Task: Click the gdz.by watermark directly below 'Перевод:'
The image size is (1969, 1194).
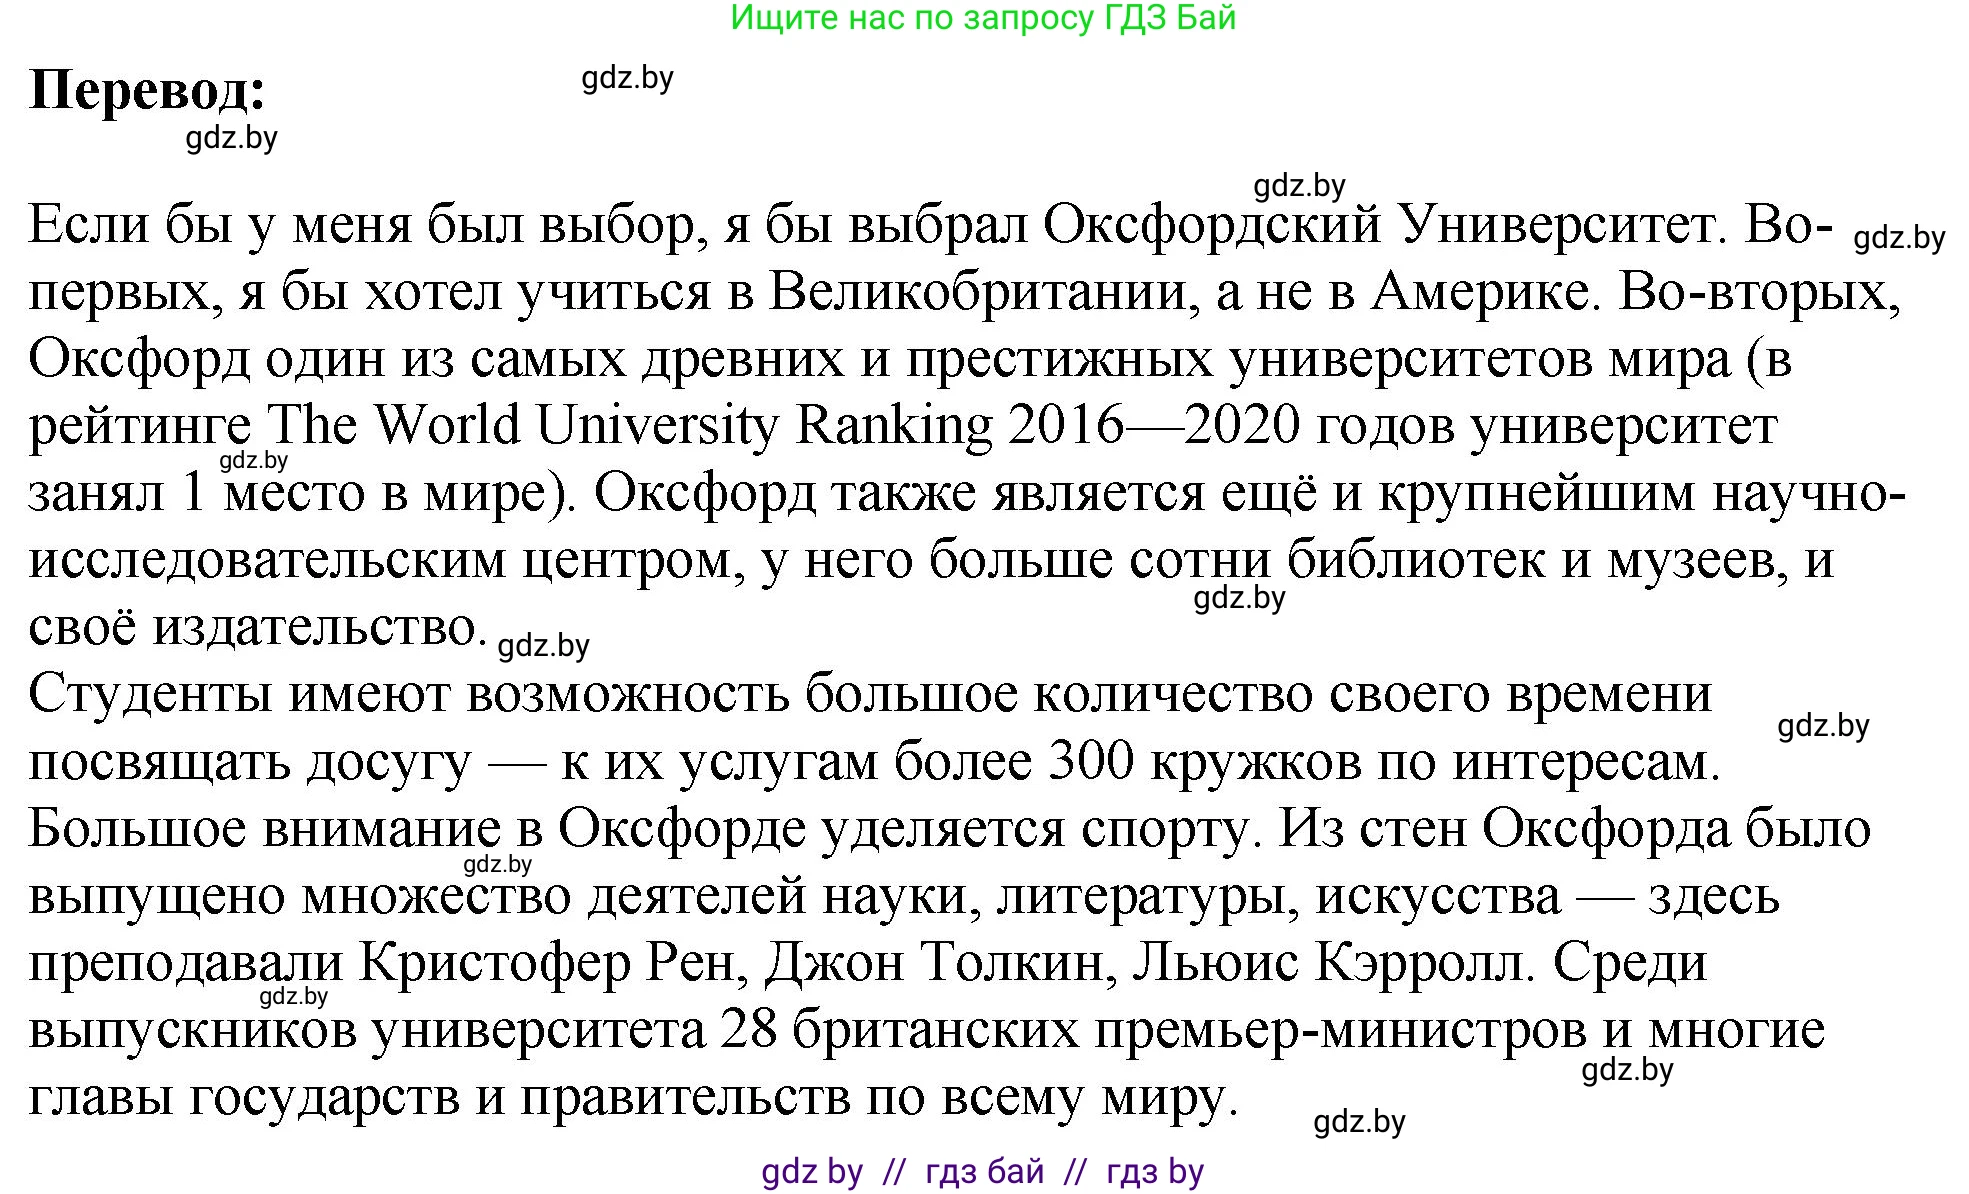Action: coord(231,138)
